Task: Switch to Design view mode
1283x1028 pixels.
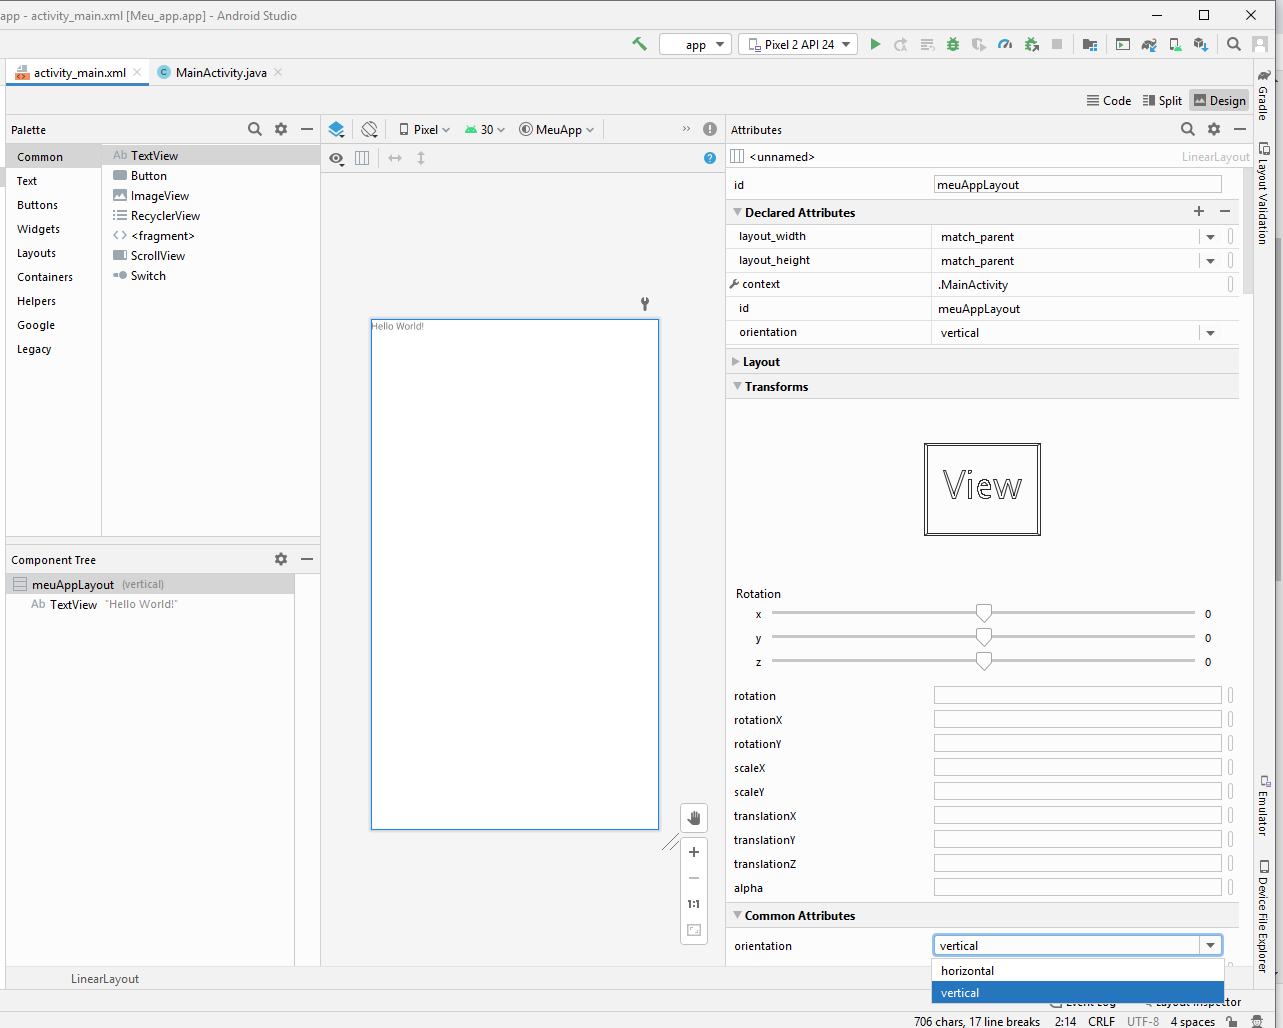Action: (x=1219, y=100)
